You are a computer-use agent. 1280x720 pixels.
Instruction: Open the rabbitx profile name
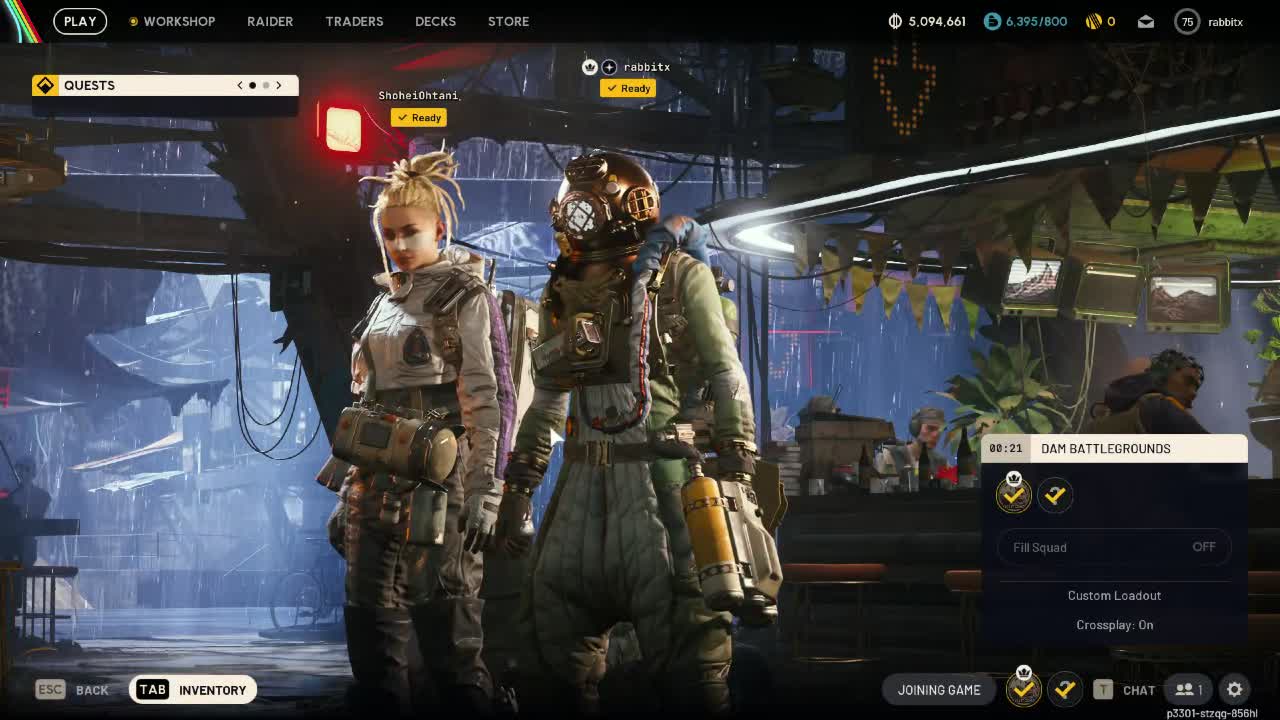click(1225, 21)
